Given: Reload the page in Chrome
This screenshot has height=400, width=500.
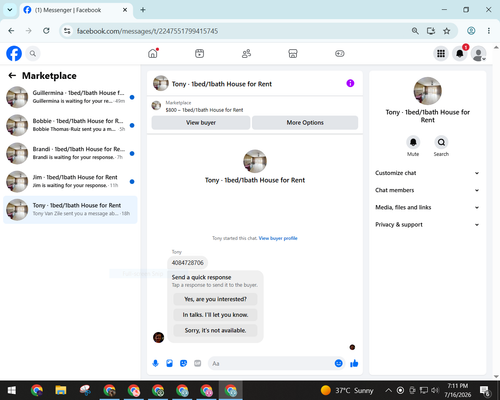Looking at the screenshot, I should click(46, 31).
